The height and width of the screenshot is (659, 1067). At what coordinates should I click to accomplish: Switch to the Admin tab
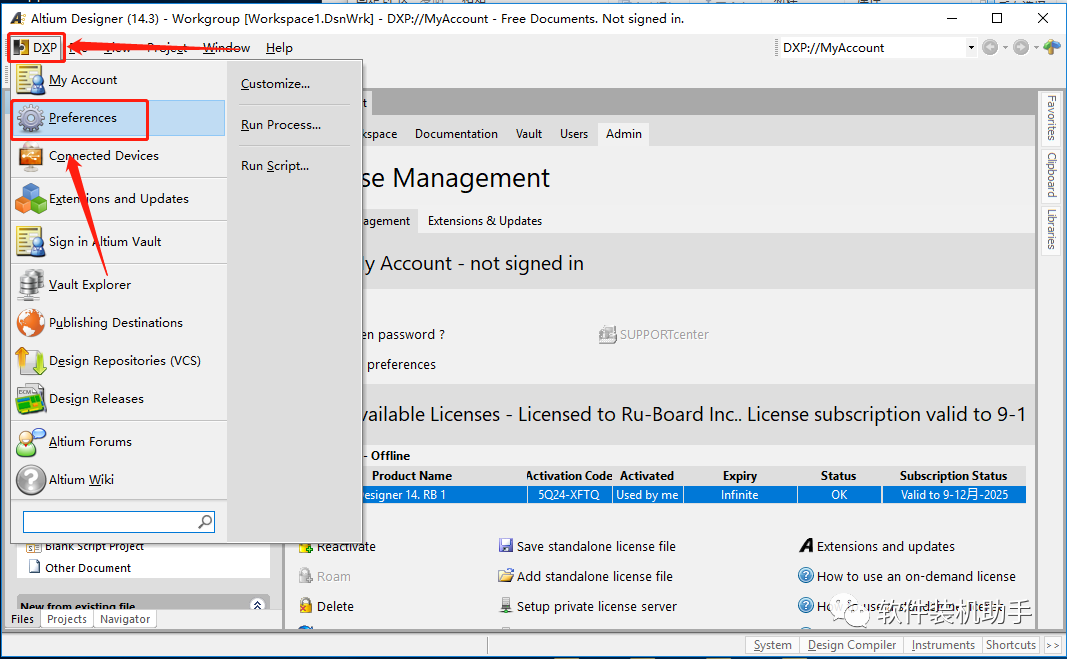[x=623, y=134]
